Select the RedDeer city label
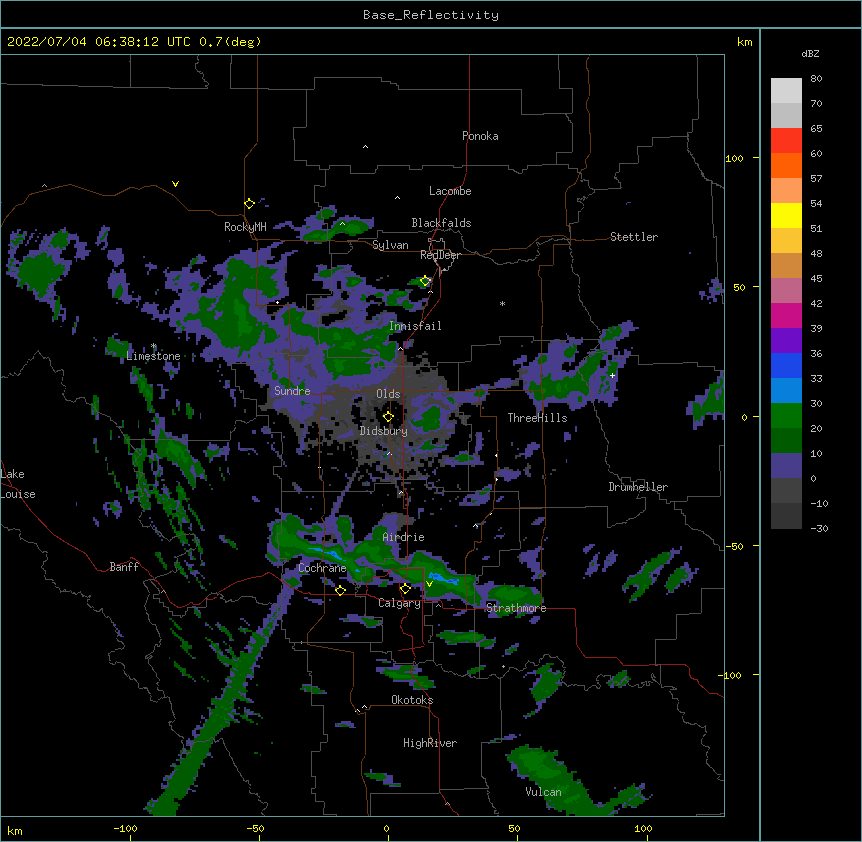 click(440, 255)
